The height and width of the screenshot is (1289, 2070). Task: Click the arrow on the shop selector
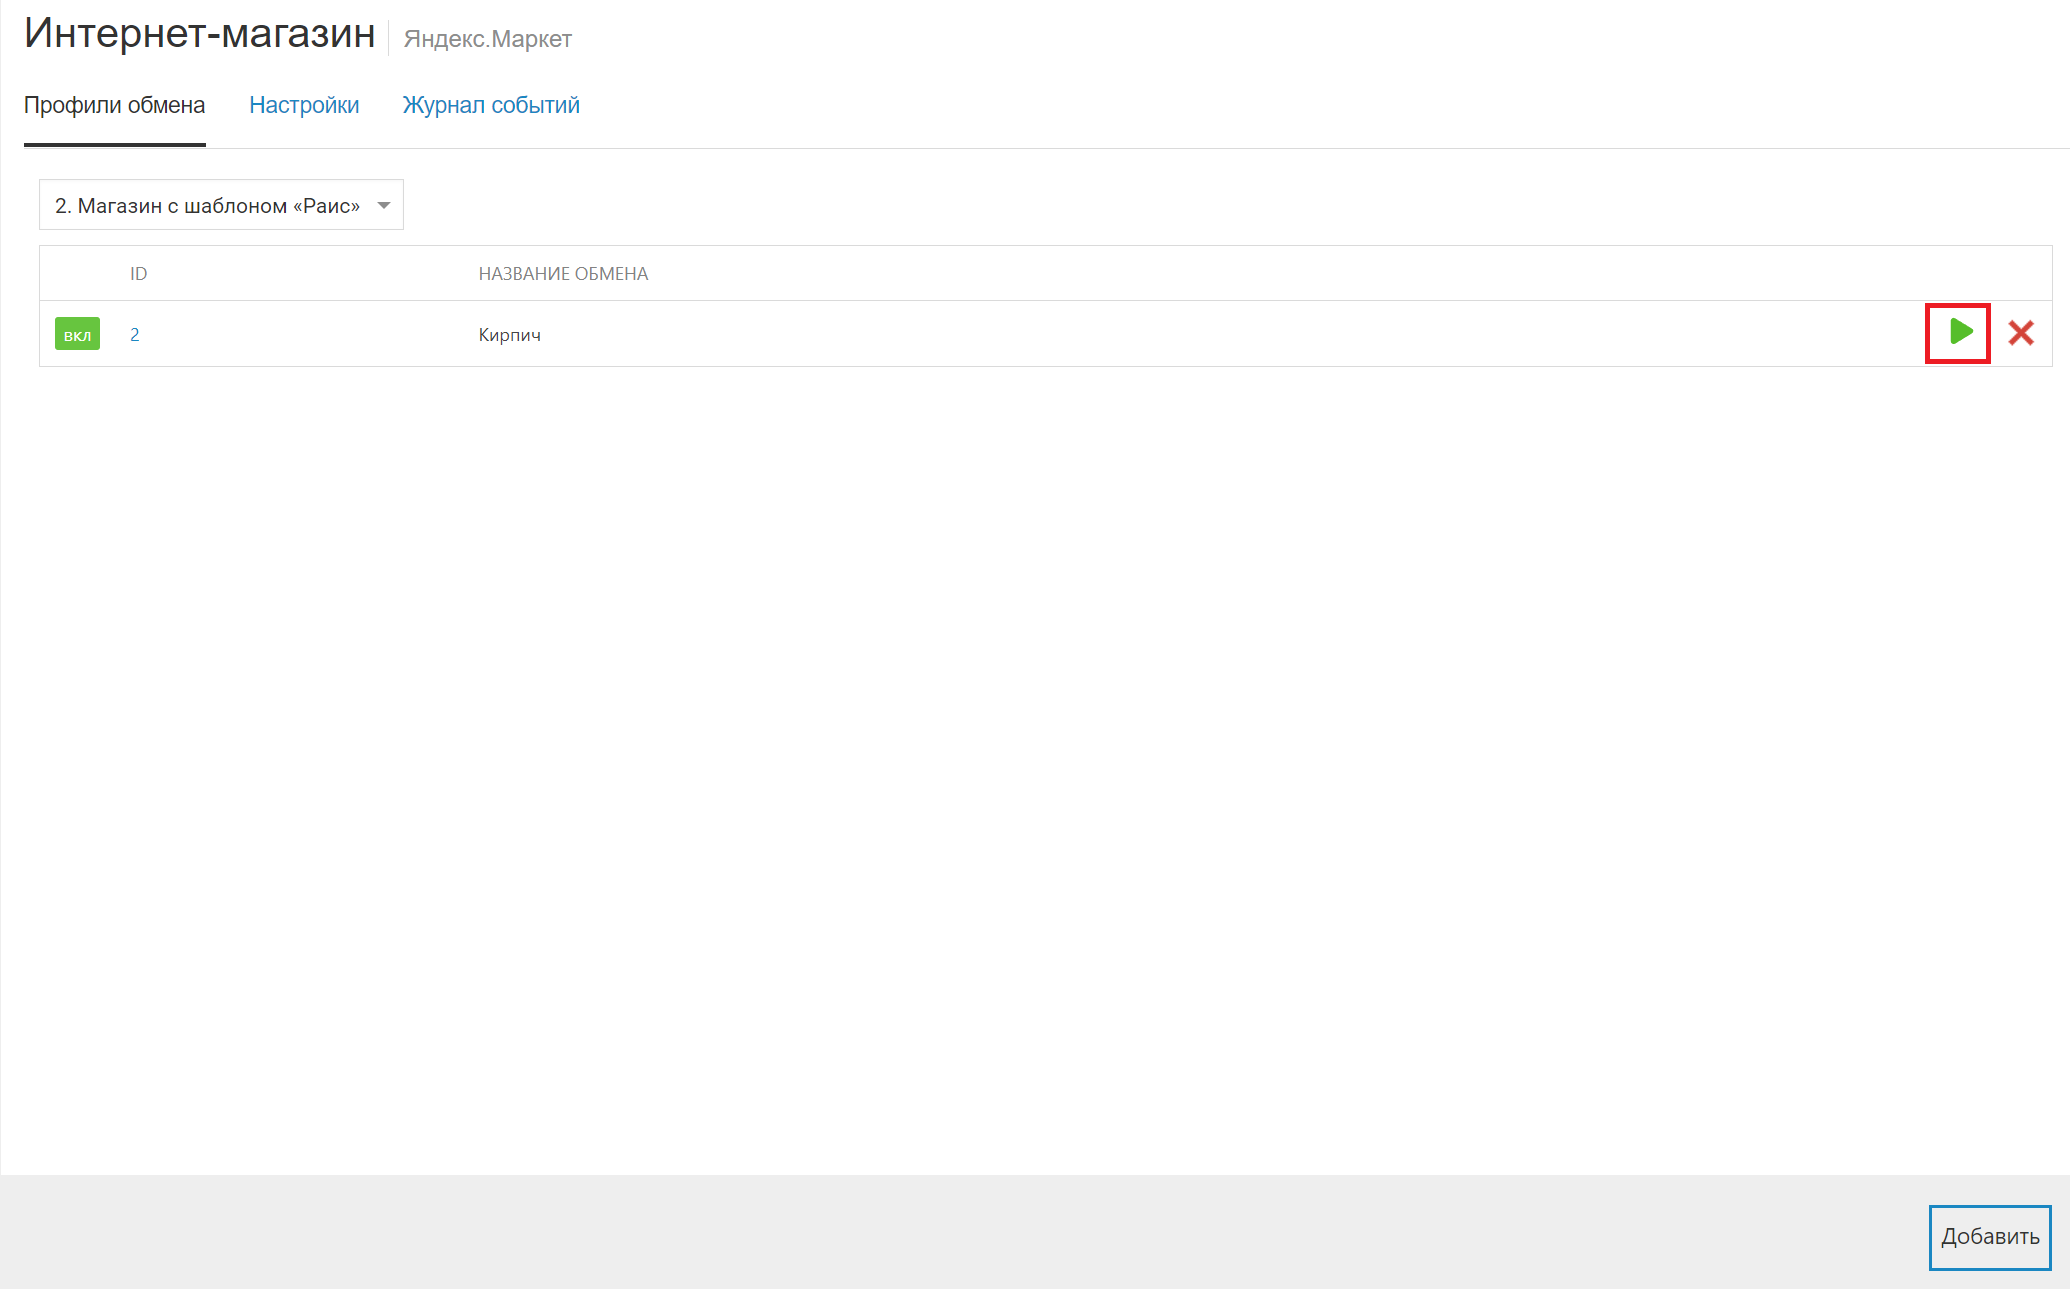pyautogui.click(x=384, y=205)
